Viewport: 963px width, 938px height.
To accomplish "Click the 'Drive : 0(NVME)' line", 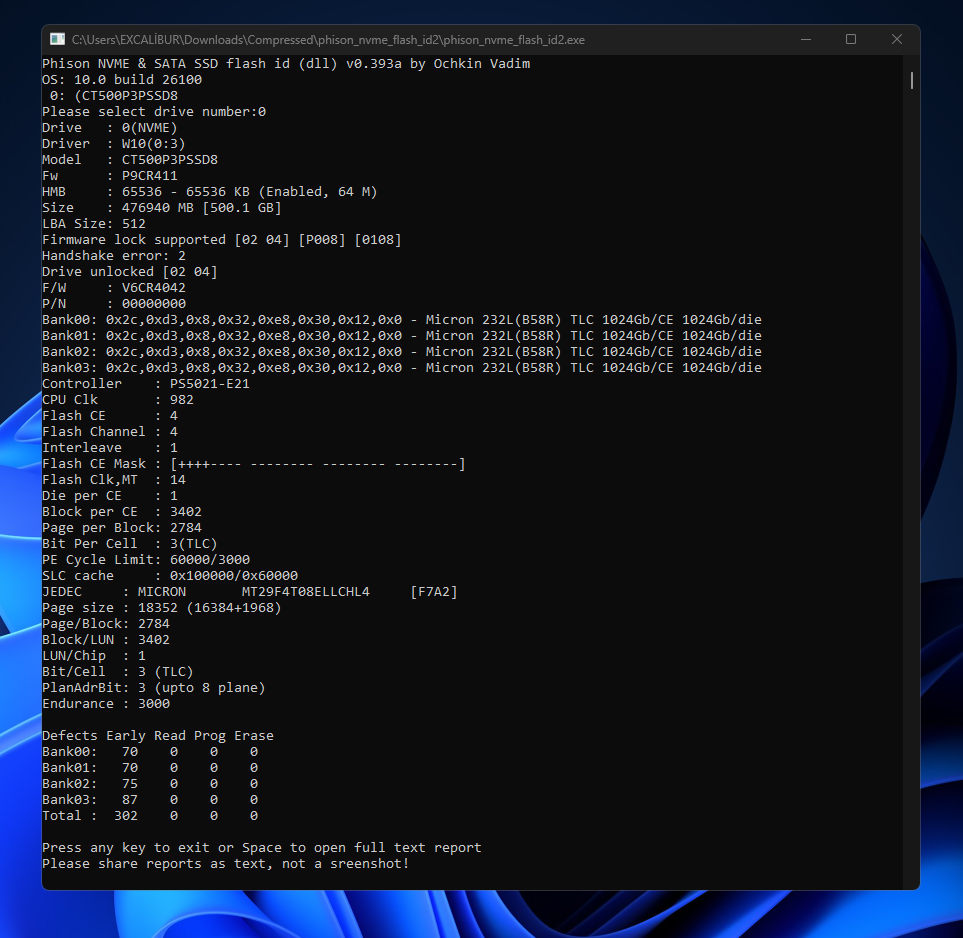I will [110, 128].
